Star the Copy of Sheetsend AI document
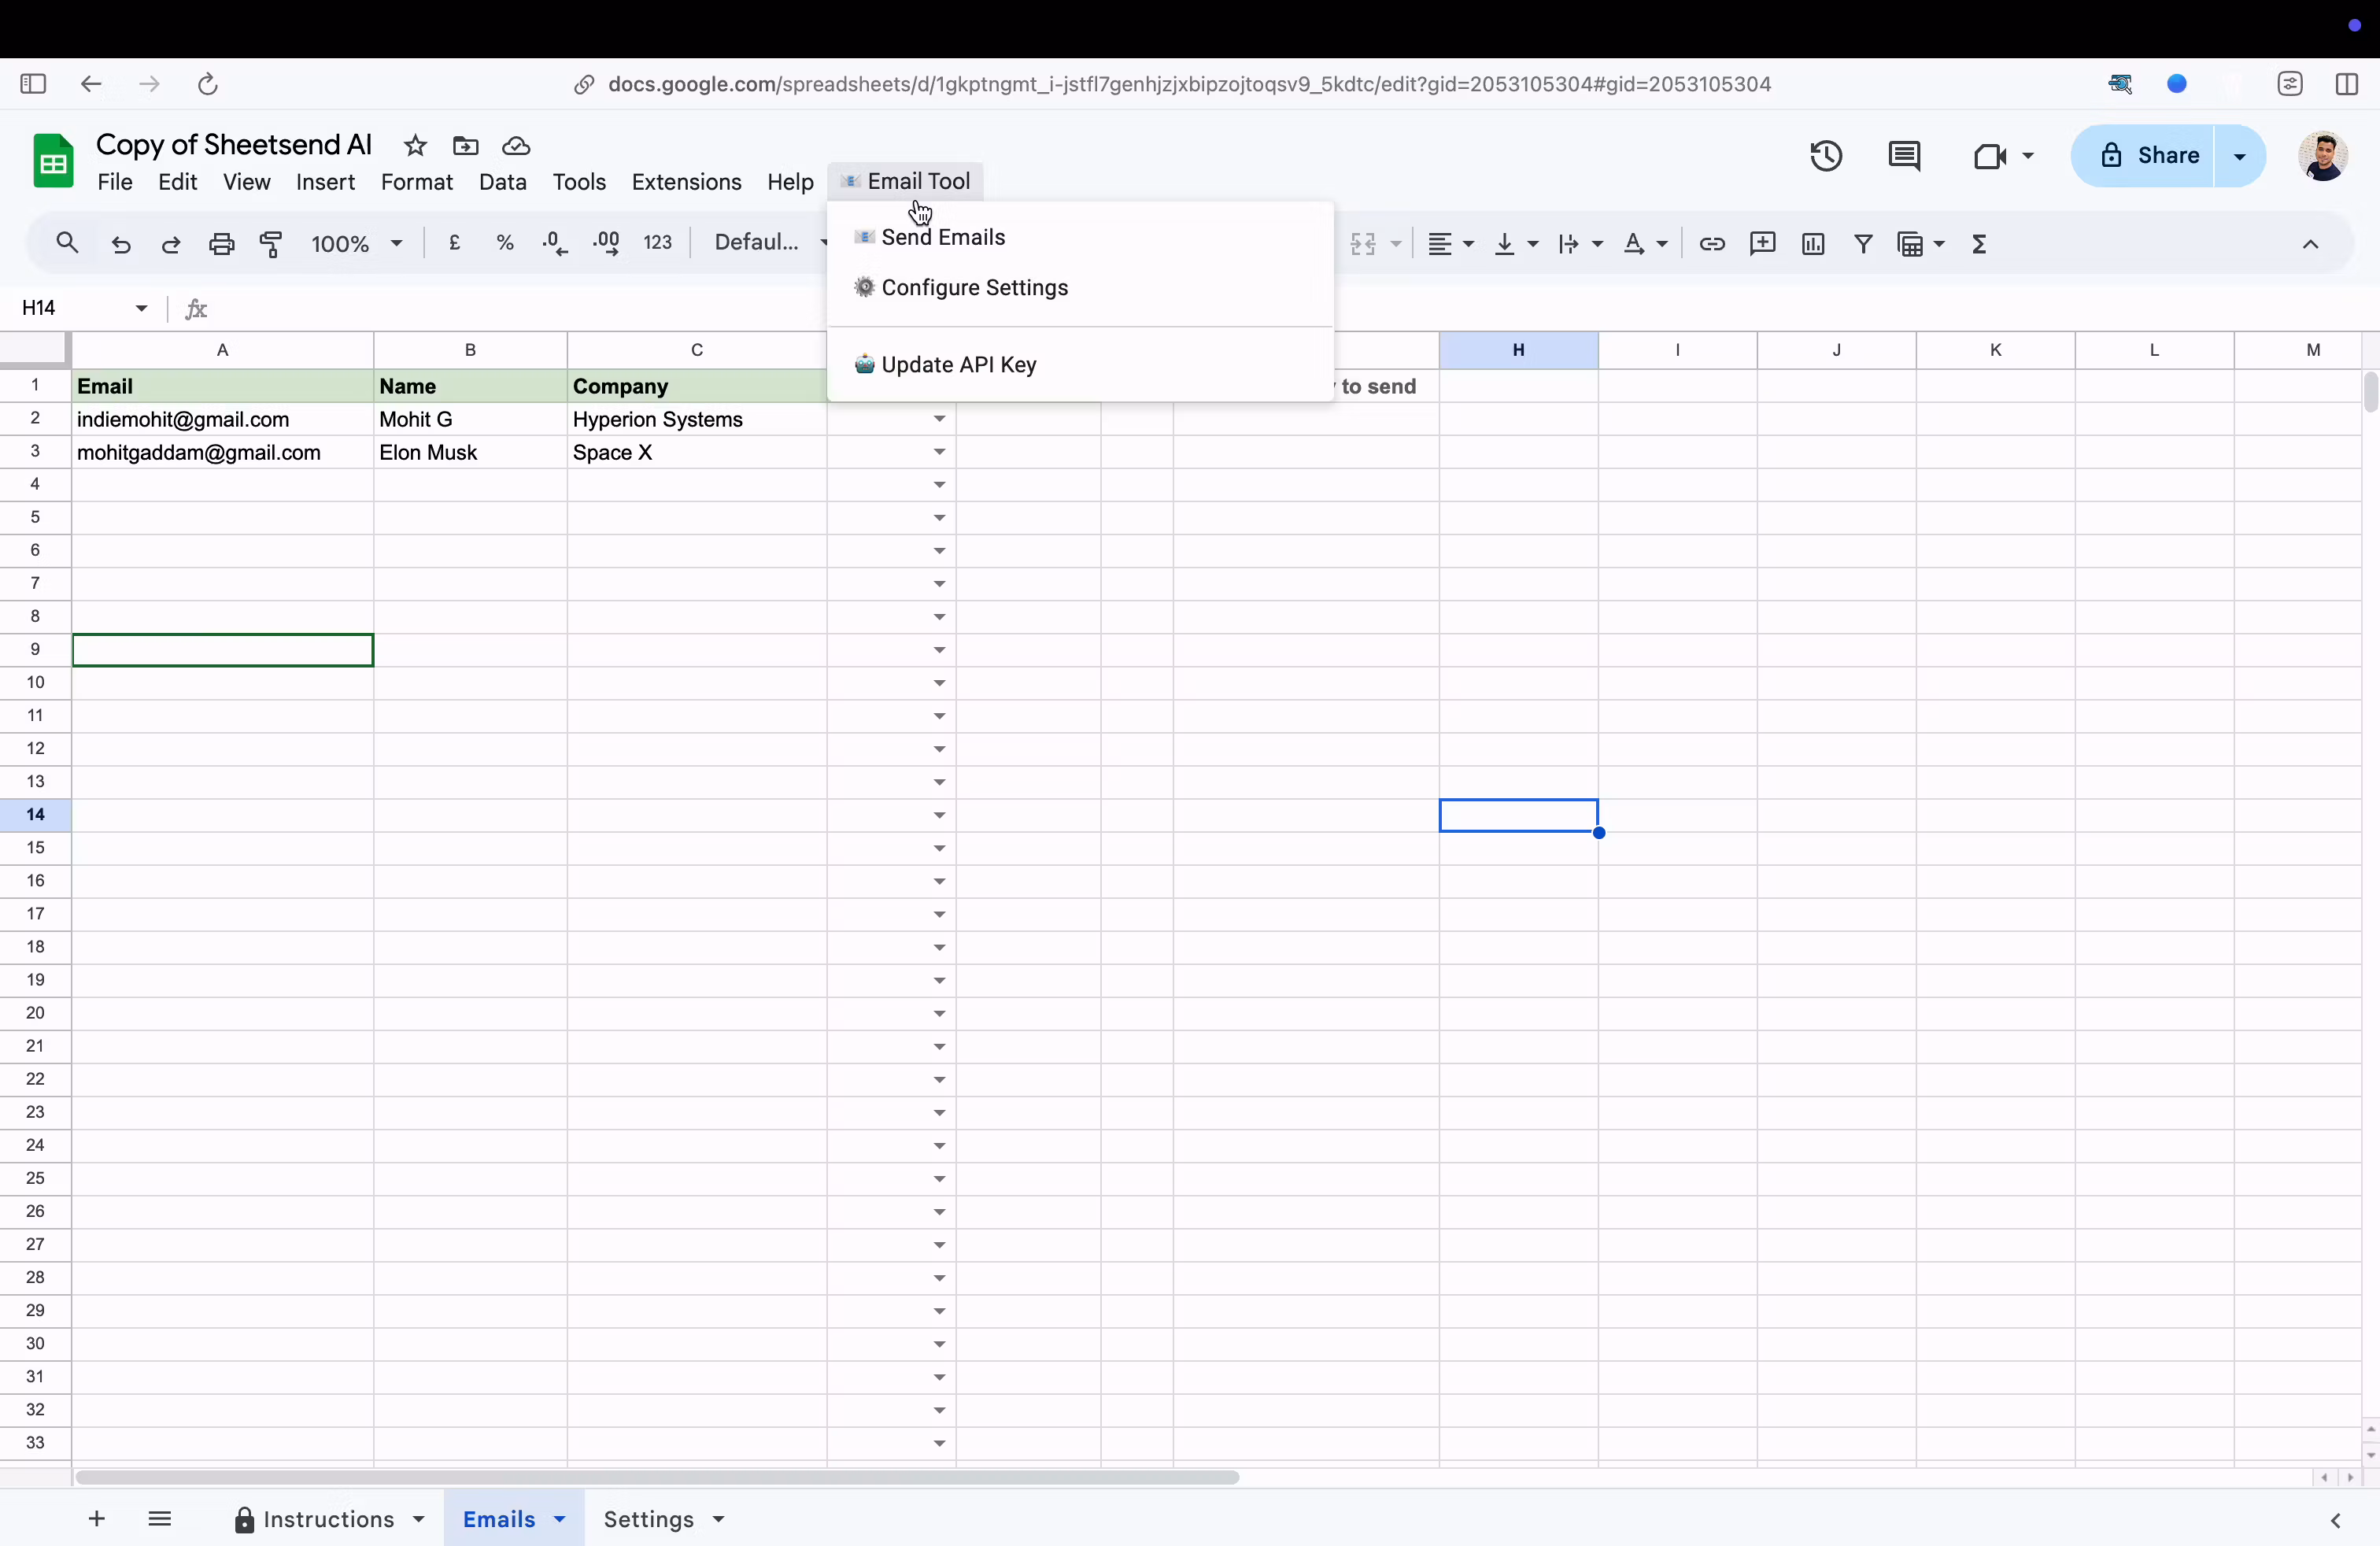Screen dimensions: 2380x1546 pyautogui.click(x=415, y=146)
